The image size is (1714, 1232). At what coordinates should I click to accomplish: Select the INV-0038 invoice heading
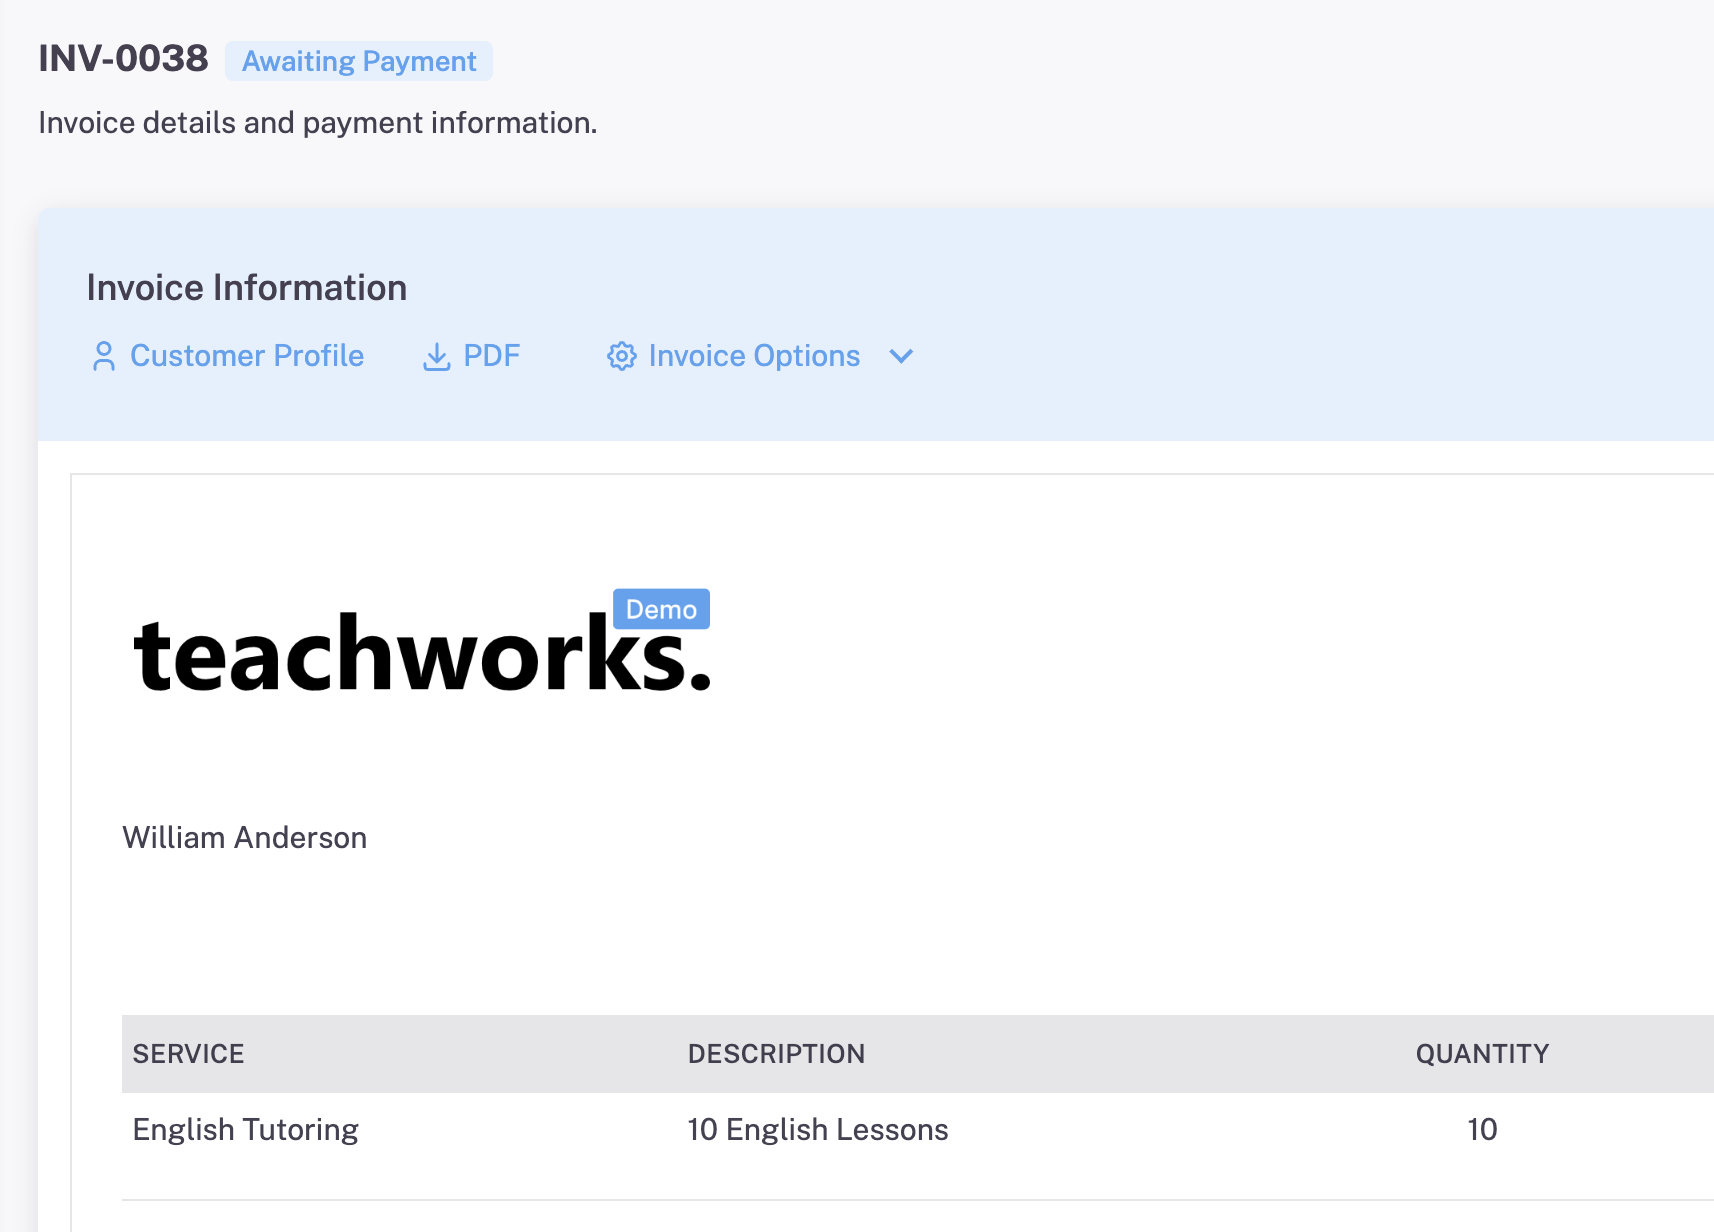click(x=123, y=58)
